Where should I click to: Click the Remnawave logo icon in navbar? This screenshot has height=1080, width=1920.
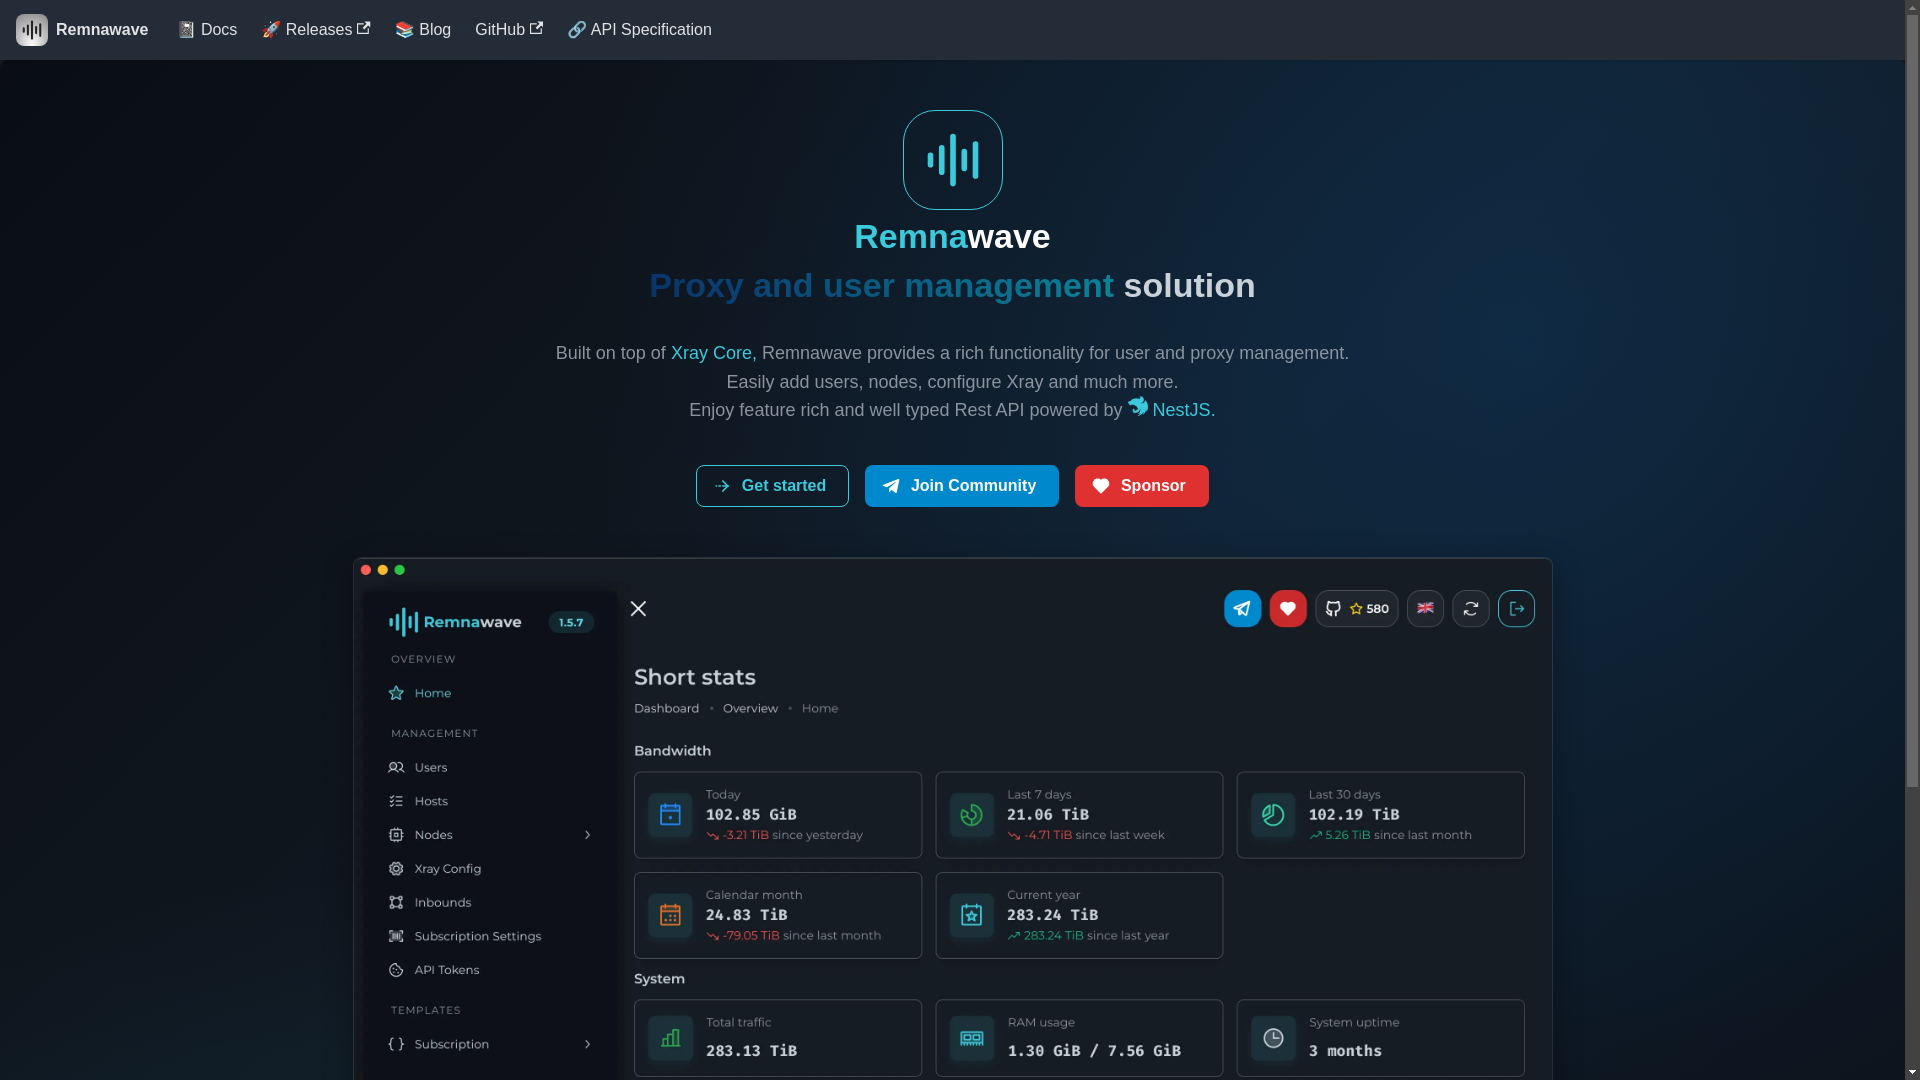click(x=32, y=30)
